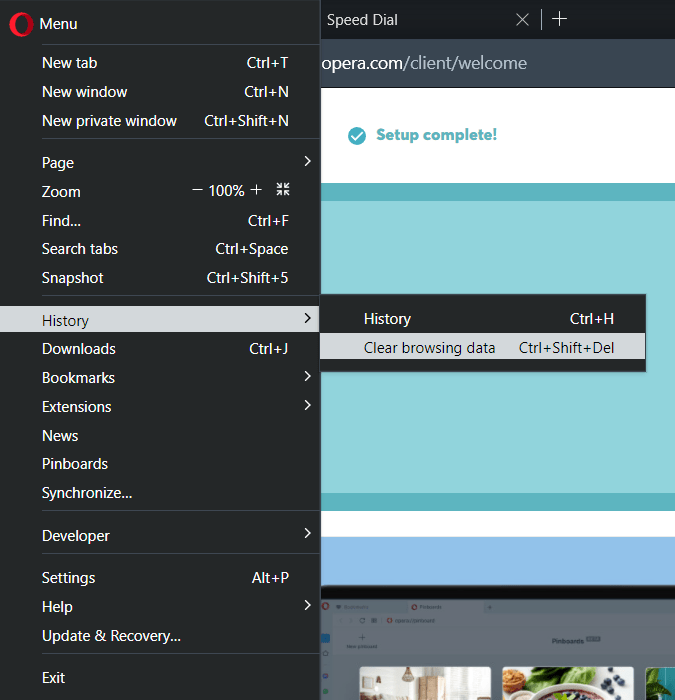Expand the Extensions submenu arrow
This screenshot has width=675, height=700.
coord(307,405)
